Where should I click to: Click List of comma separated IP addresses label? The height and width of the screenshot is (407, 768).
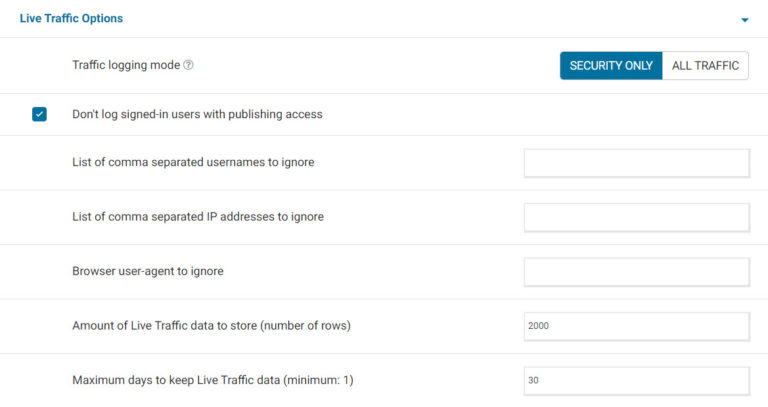197,216
